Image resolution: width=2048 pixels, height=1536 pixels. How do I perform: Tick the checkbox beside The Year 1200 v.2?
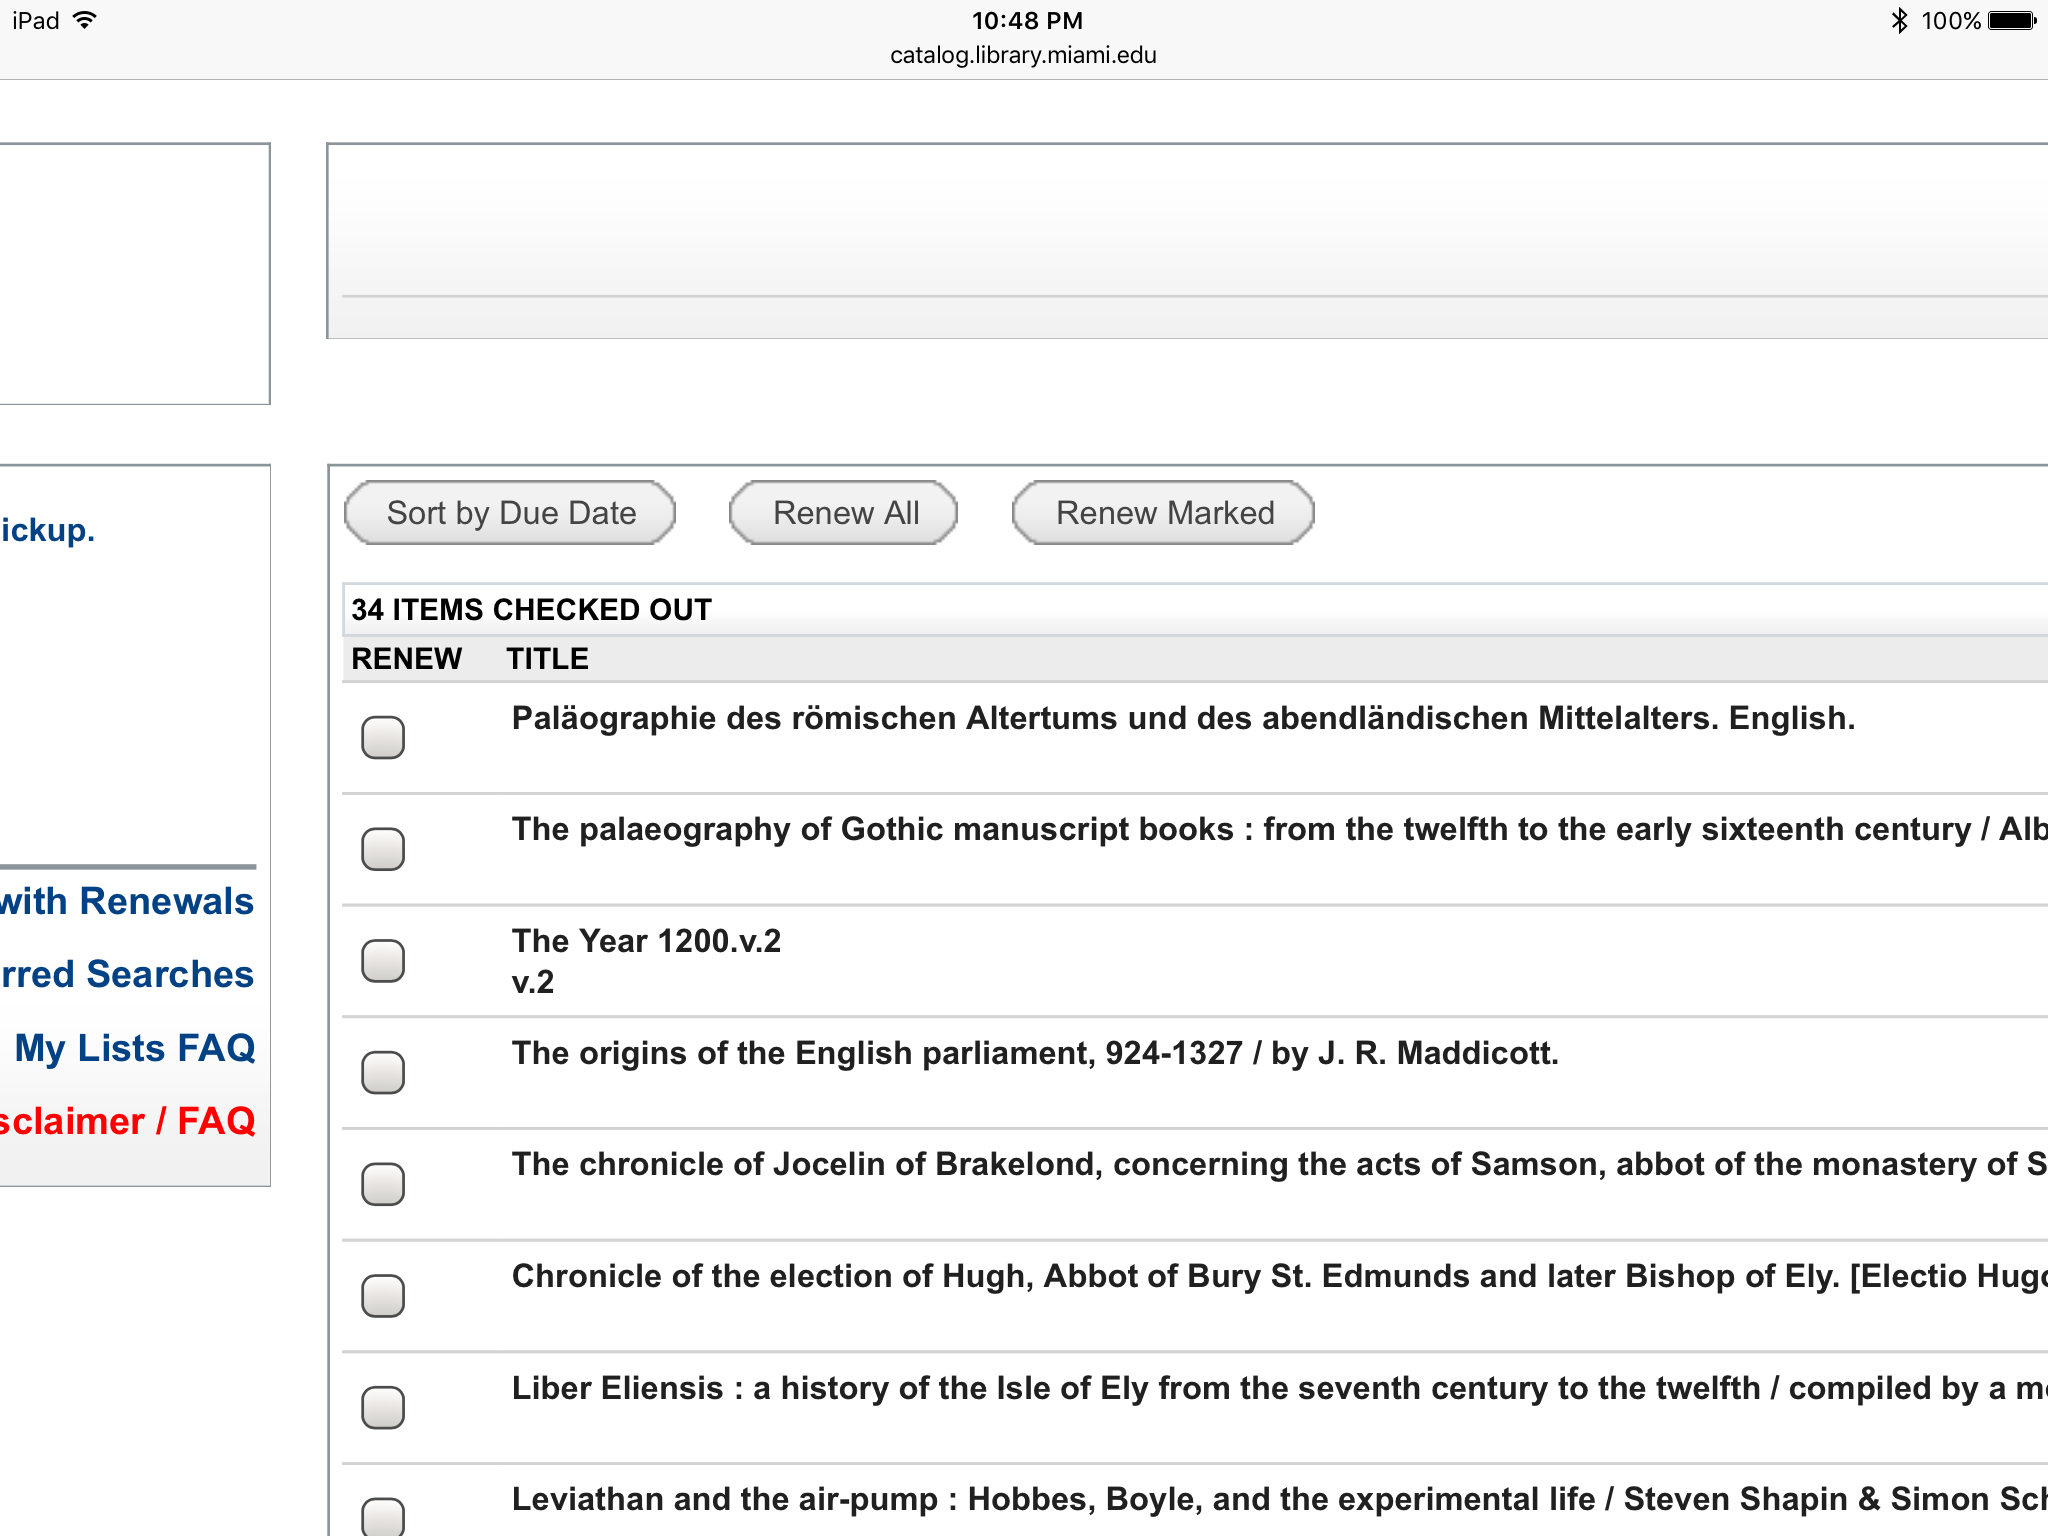tap(383, 961)
